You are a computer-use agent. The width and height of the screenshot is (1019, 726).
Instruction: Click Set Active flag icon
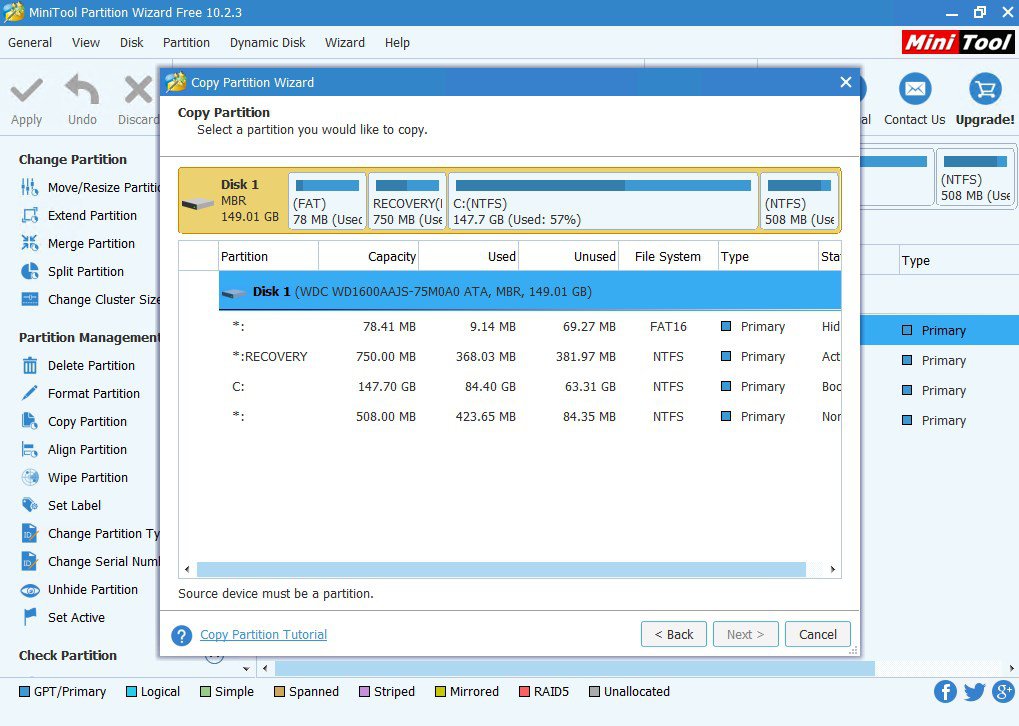pos(29,617)
